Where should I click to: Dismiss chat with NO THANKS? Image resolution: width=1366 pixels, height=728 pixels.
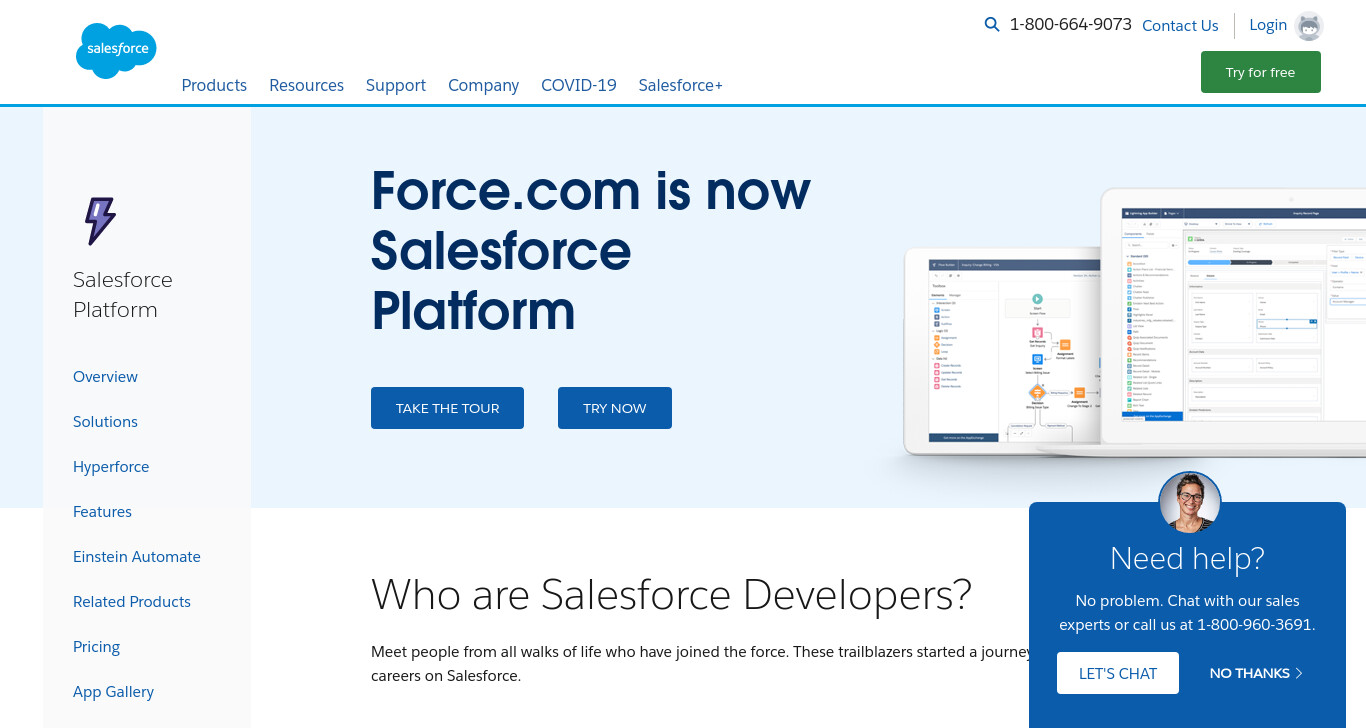coord(1256,673)
